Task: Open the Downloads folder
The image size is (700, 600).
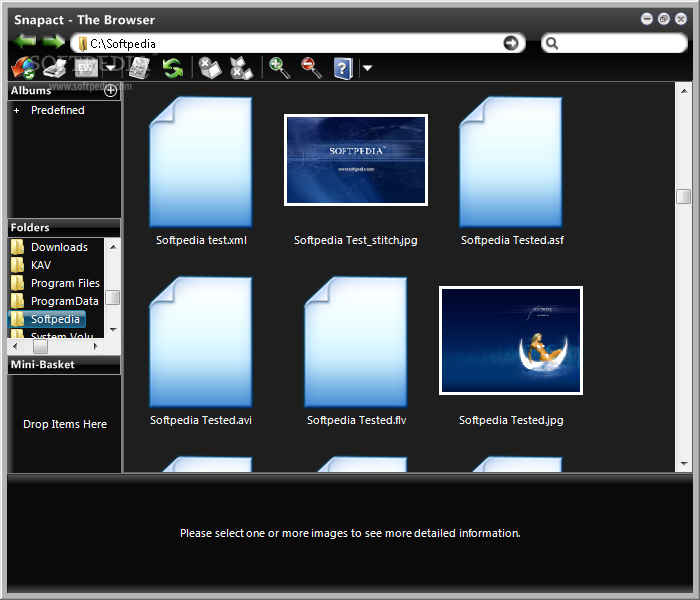Action: 59,247
